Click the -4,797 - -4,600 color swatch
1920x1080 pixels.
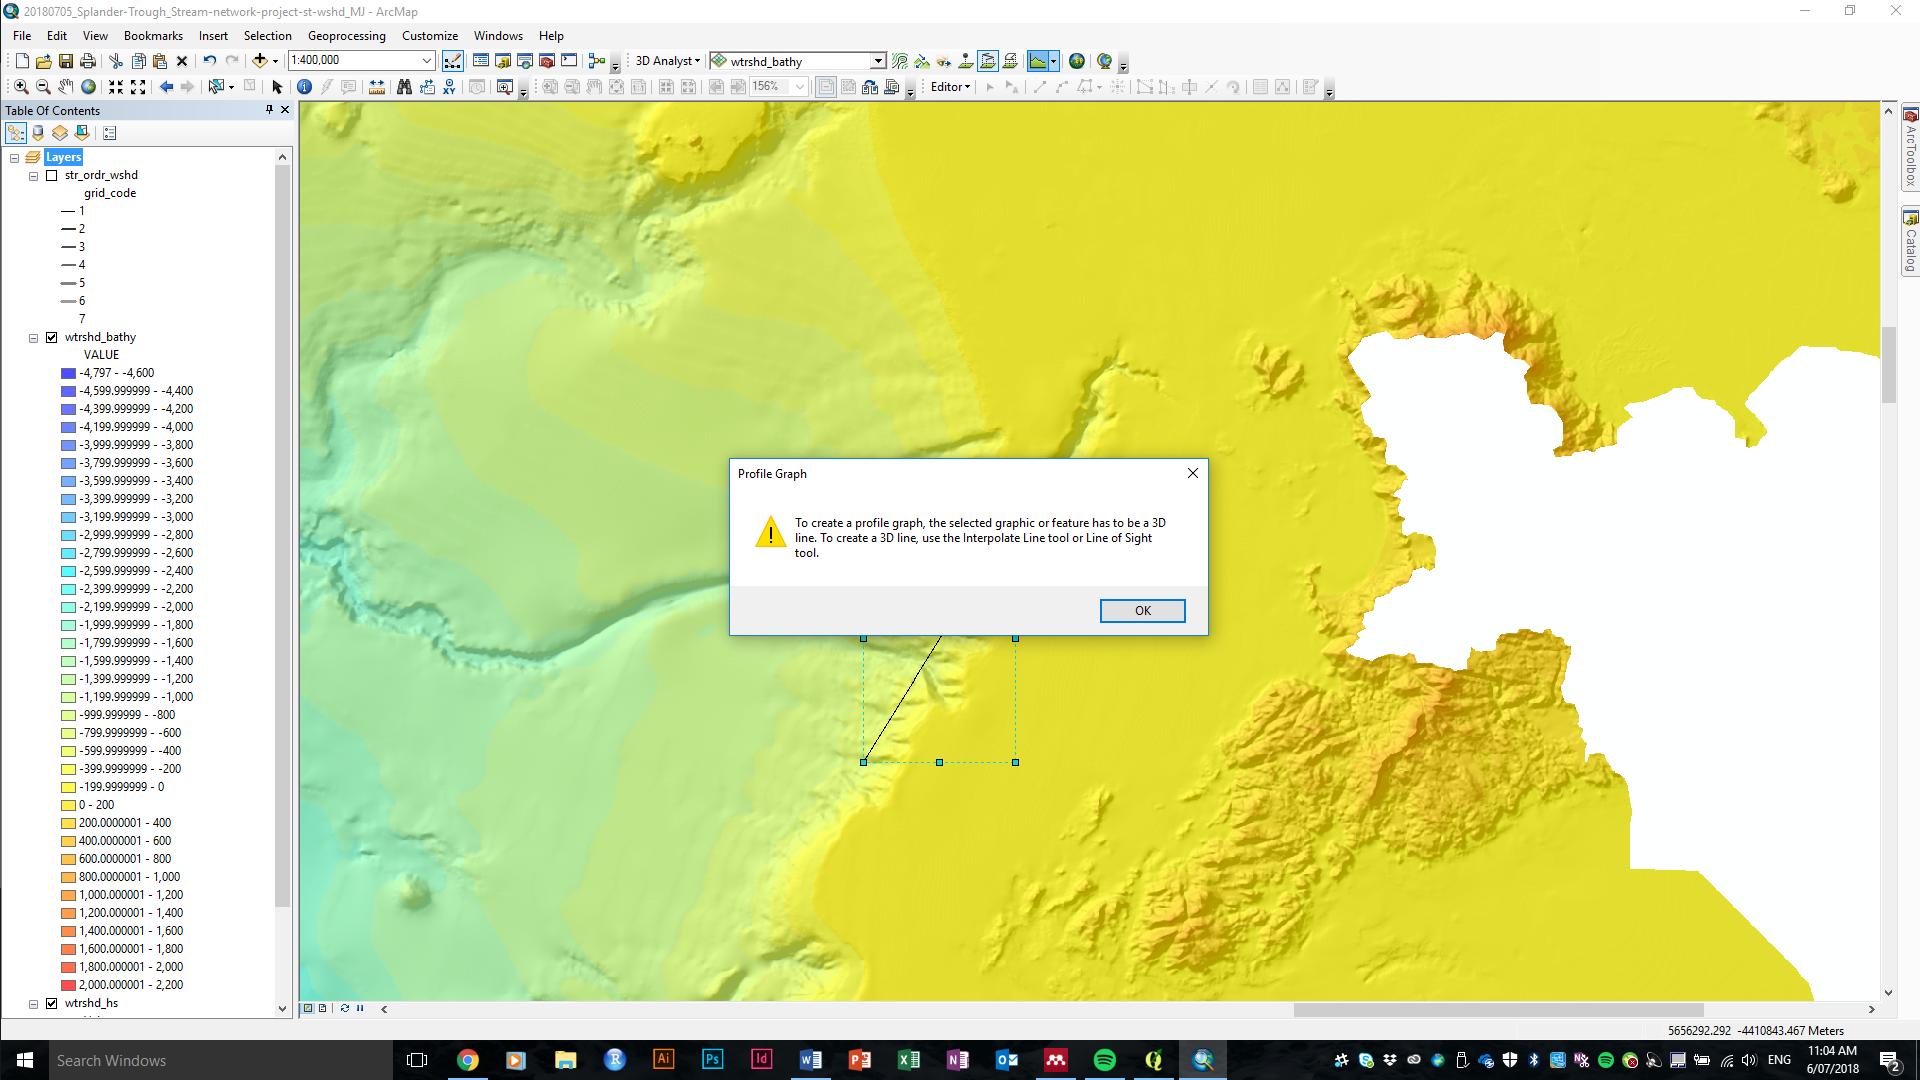[68, 373]
